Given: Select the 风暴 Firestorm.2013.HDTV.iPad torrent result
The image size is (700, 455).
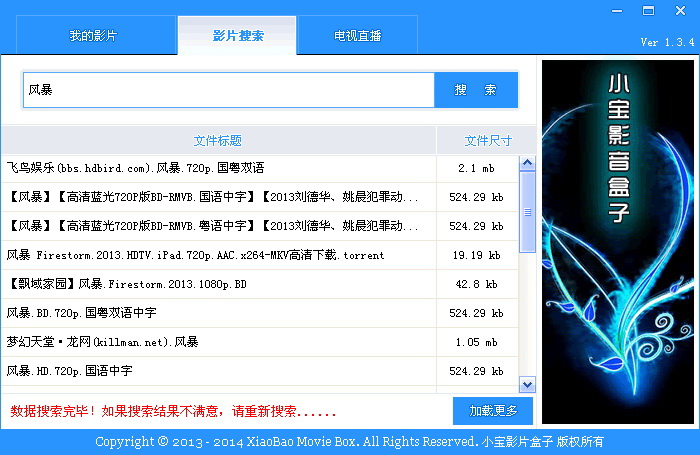Looking at the screenshot, I should click(219, 255).
